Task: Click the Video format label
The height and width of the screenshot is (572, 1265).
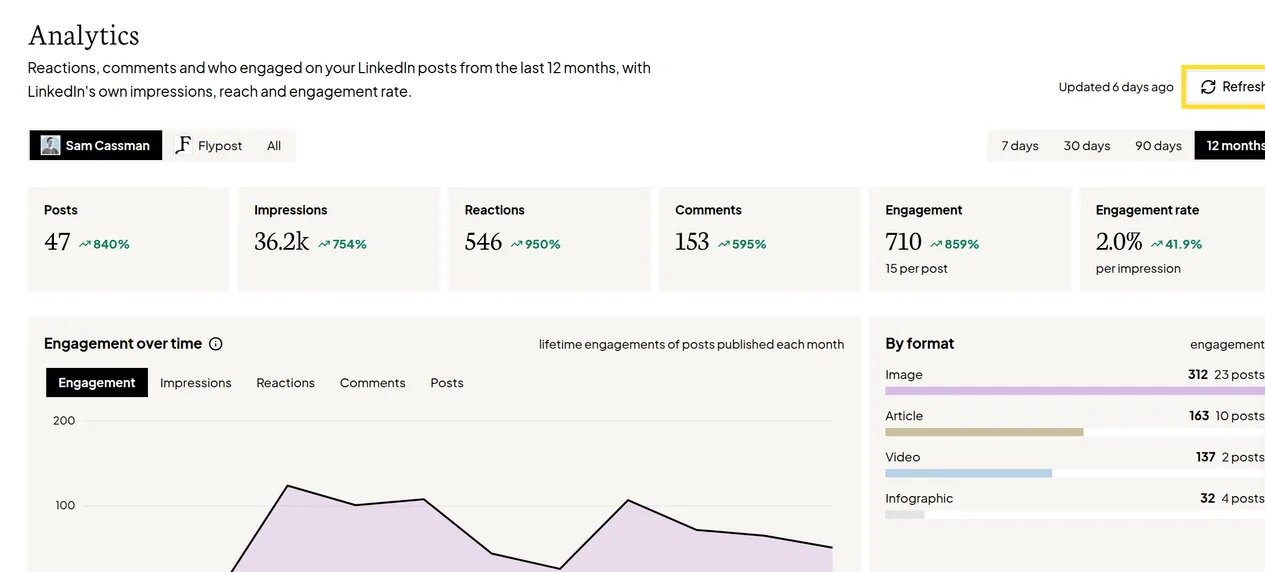Action: pos(902,457)
